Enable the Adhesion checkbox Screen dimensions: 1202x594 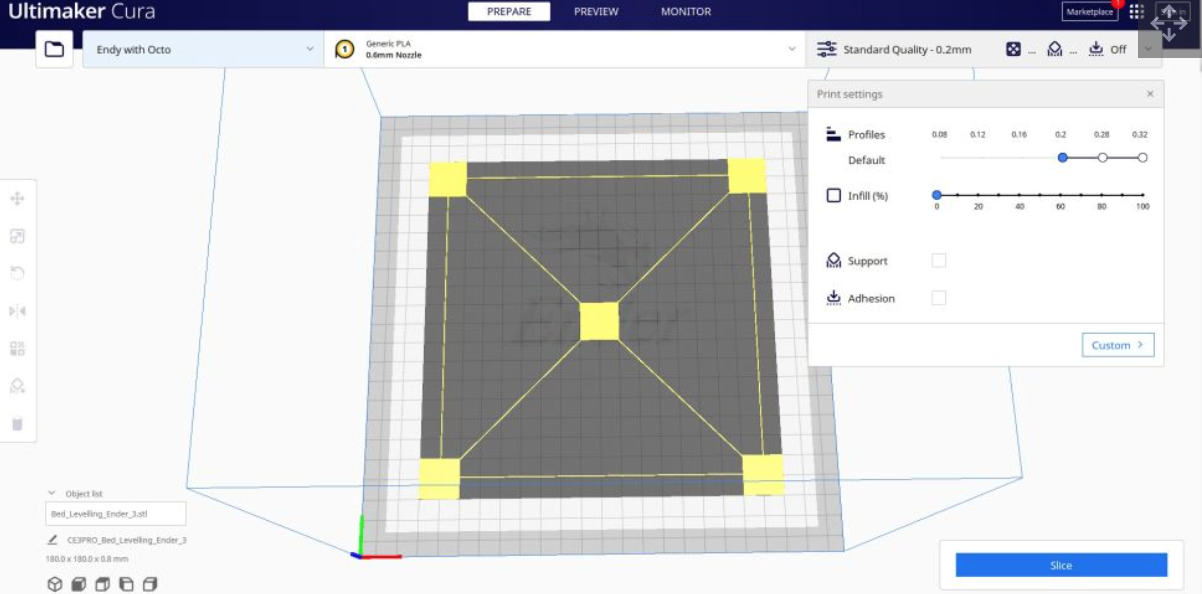(x=938, y=298)
